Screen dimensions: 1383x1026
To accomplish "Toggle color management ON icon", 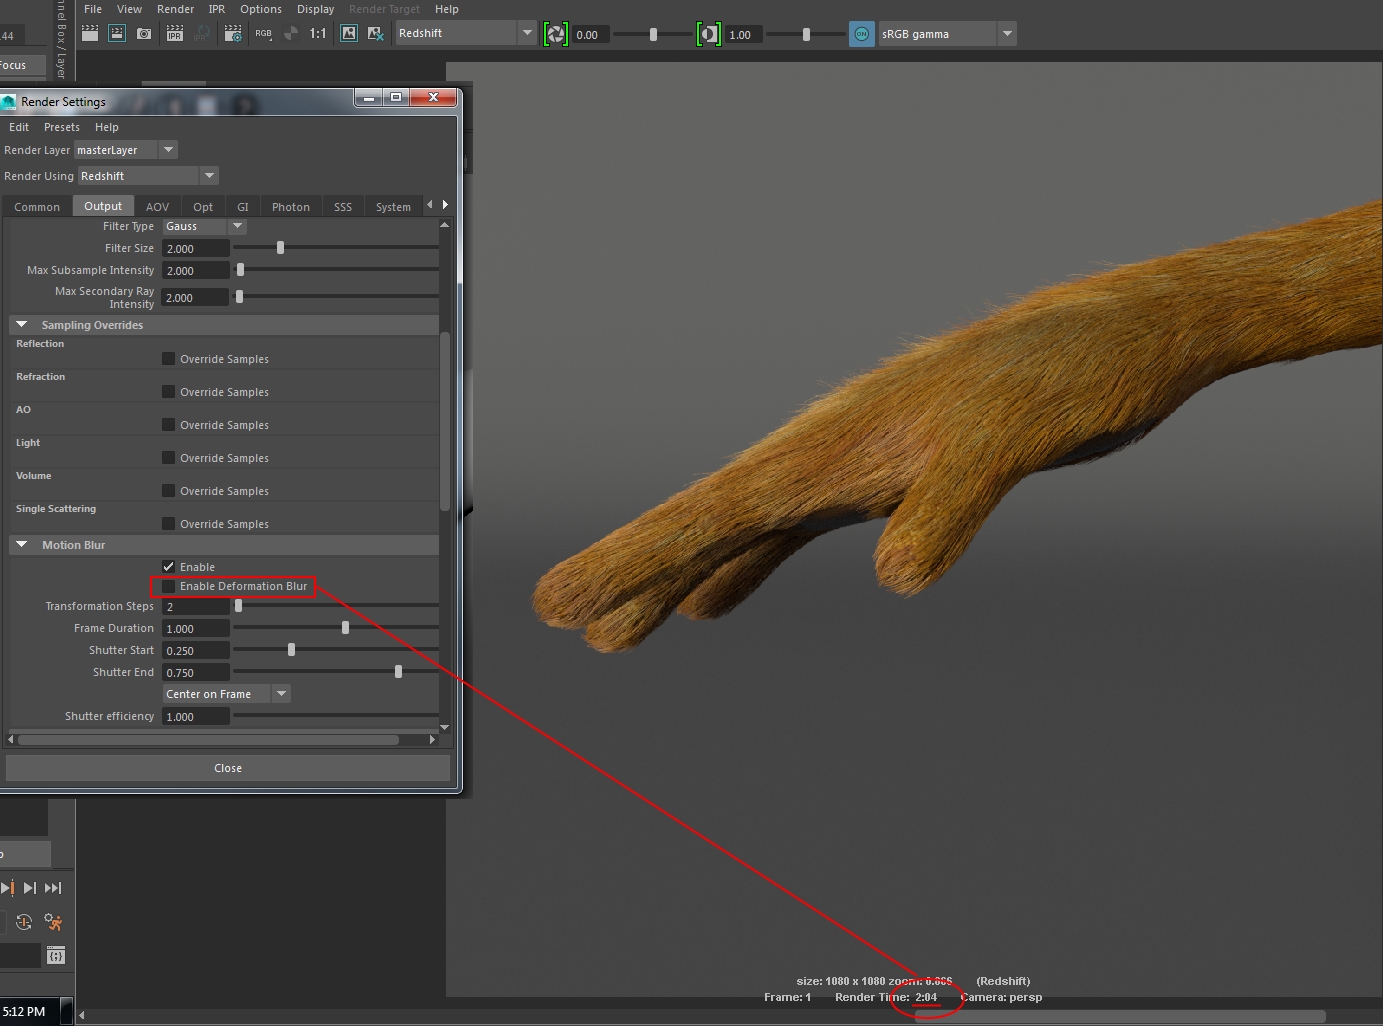I will pyautogui.click(x=861, y=34).
